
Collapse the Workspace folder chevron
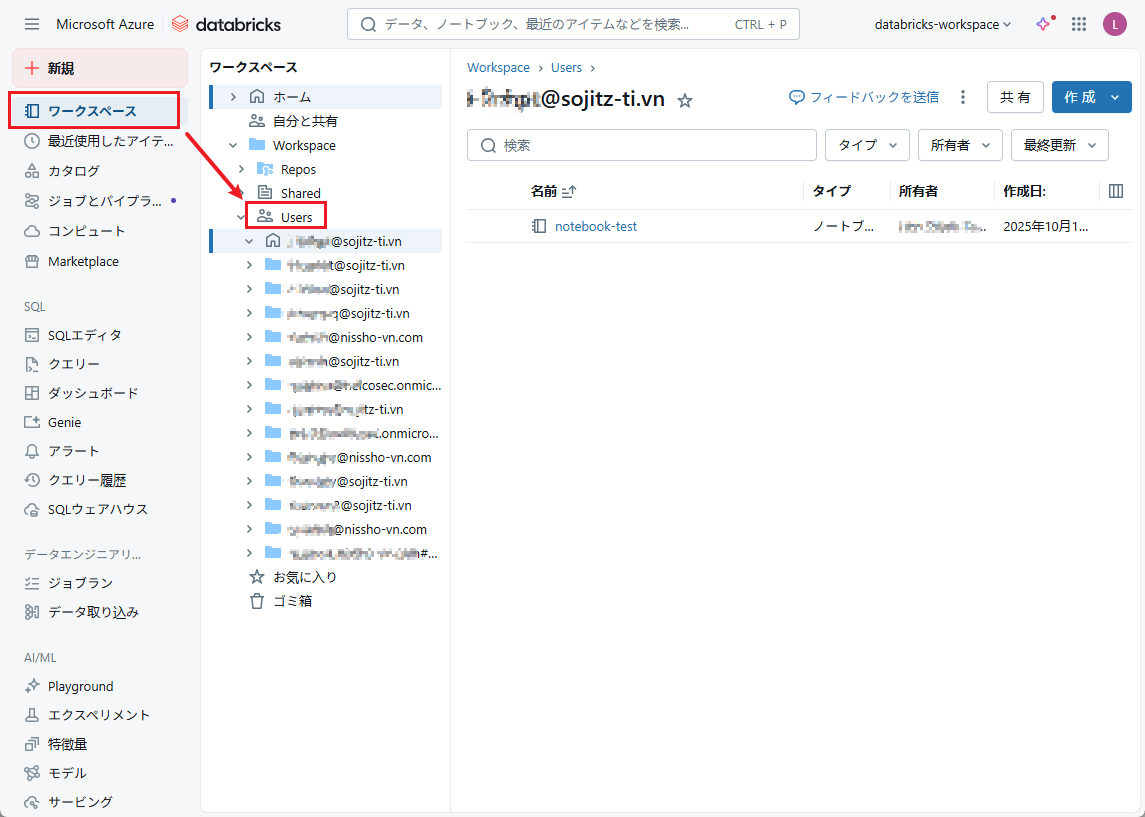pyautogui.click(x=233, y=145)
